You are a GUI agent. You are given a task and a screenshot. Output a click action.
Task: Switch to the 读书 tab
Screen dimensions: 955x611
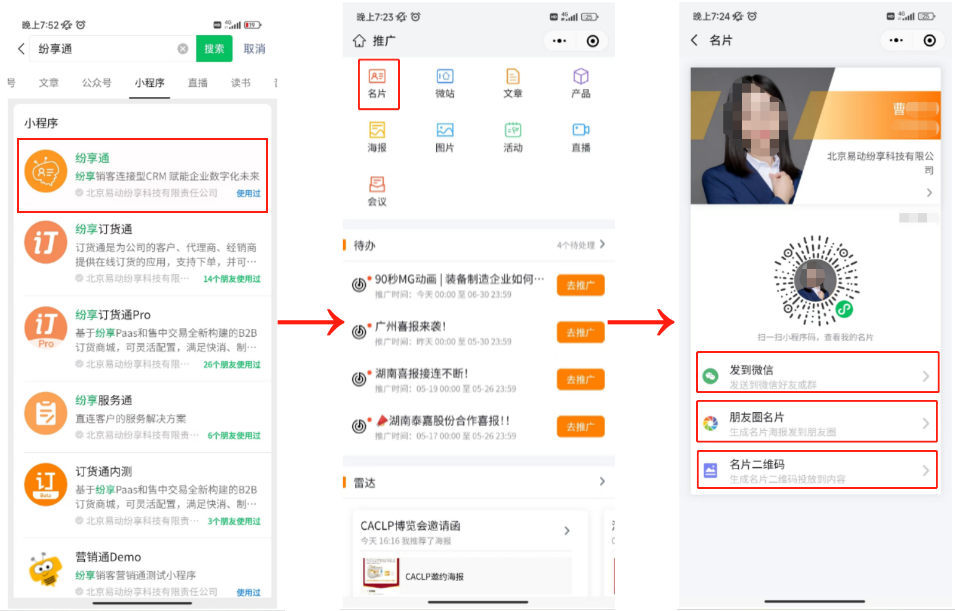[x=241, y=83]
